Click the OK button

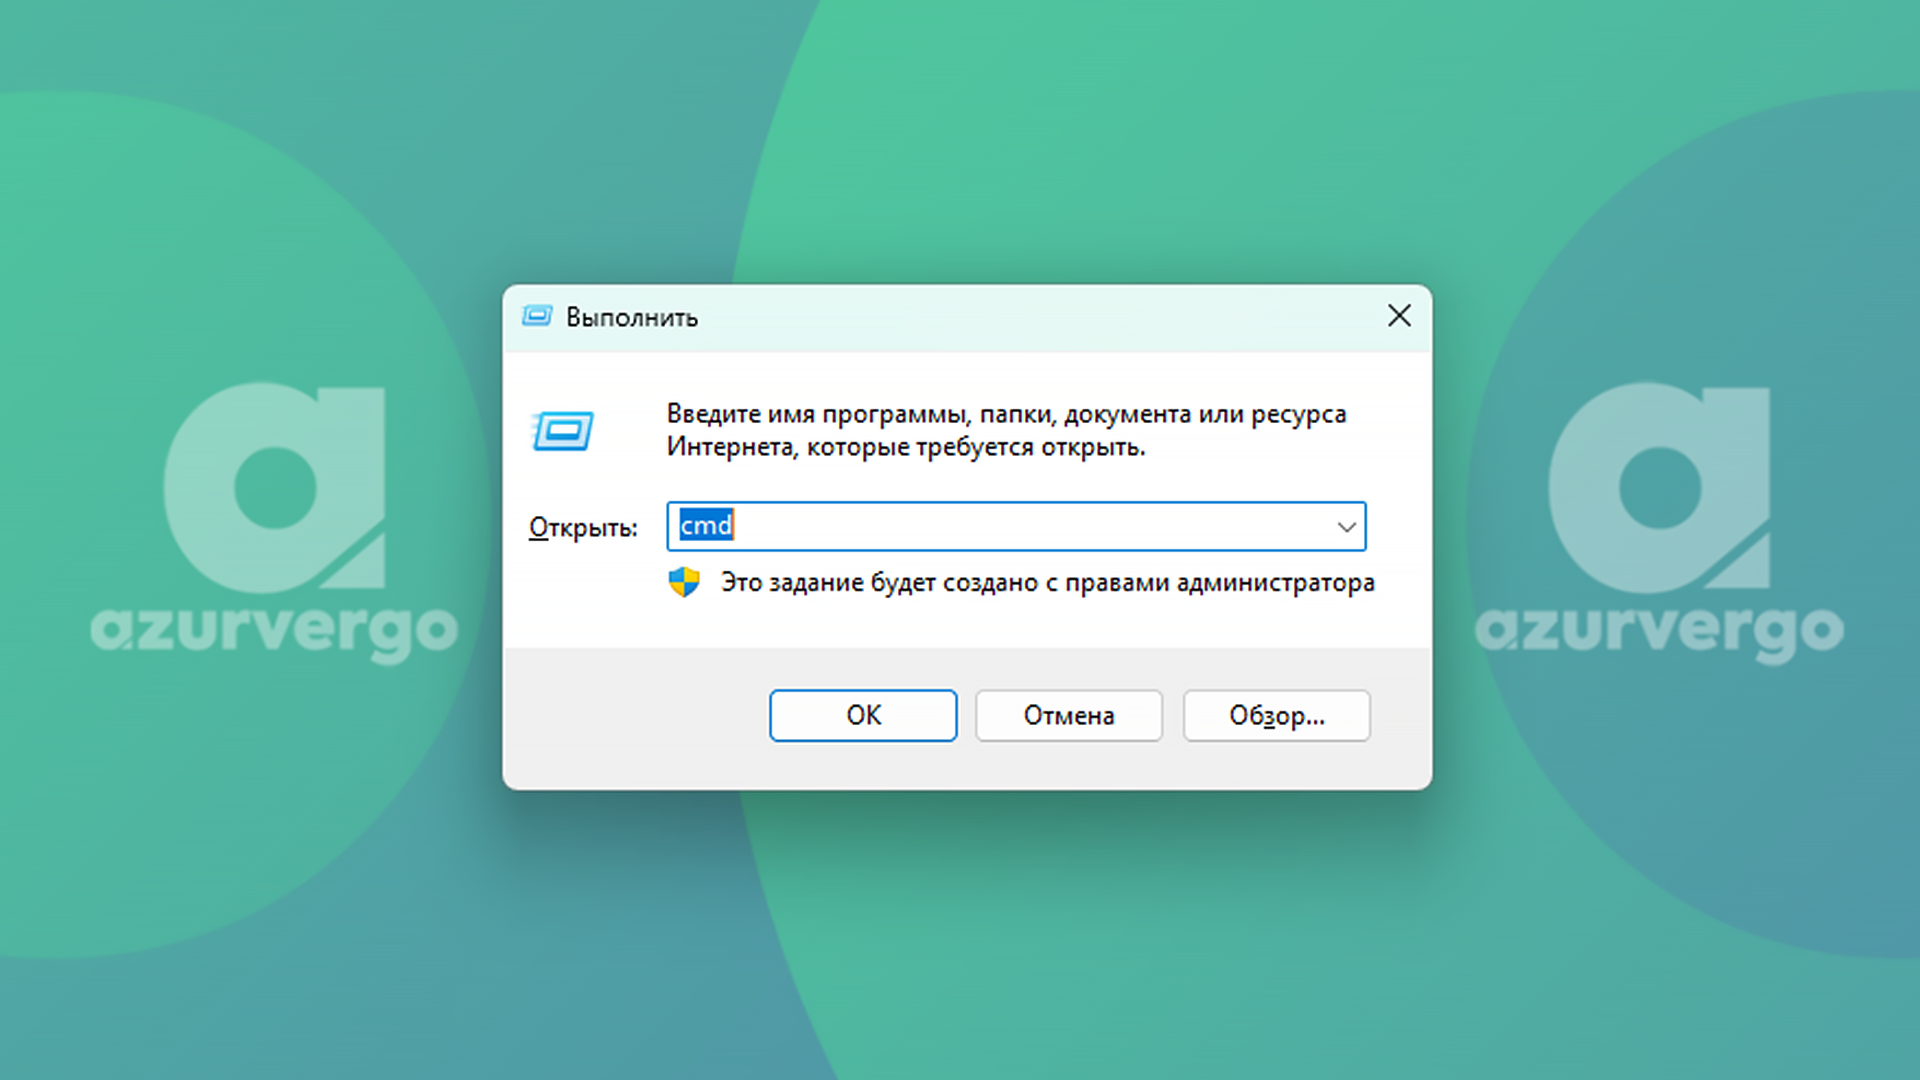863,715
